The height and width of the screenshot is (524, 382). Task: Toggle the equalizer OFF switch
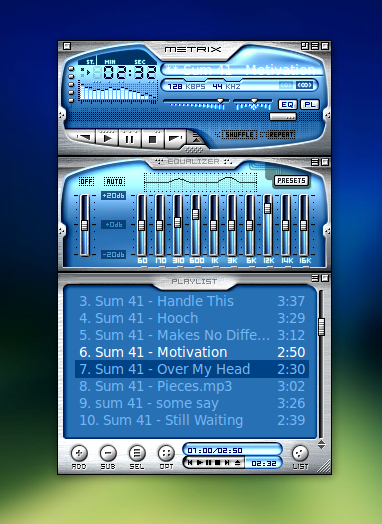click(86, 181)
